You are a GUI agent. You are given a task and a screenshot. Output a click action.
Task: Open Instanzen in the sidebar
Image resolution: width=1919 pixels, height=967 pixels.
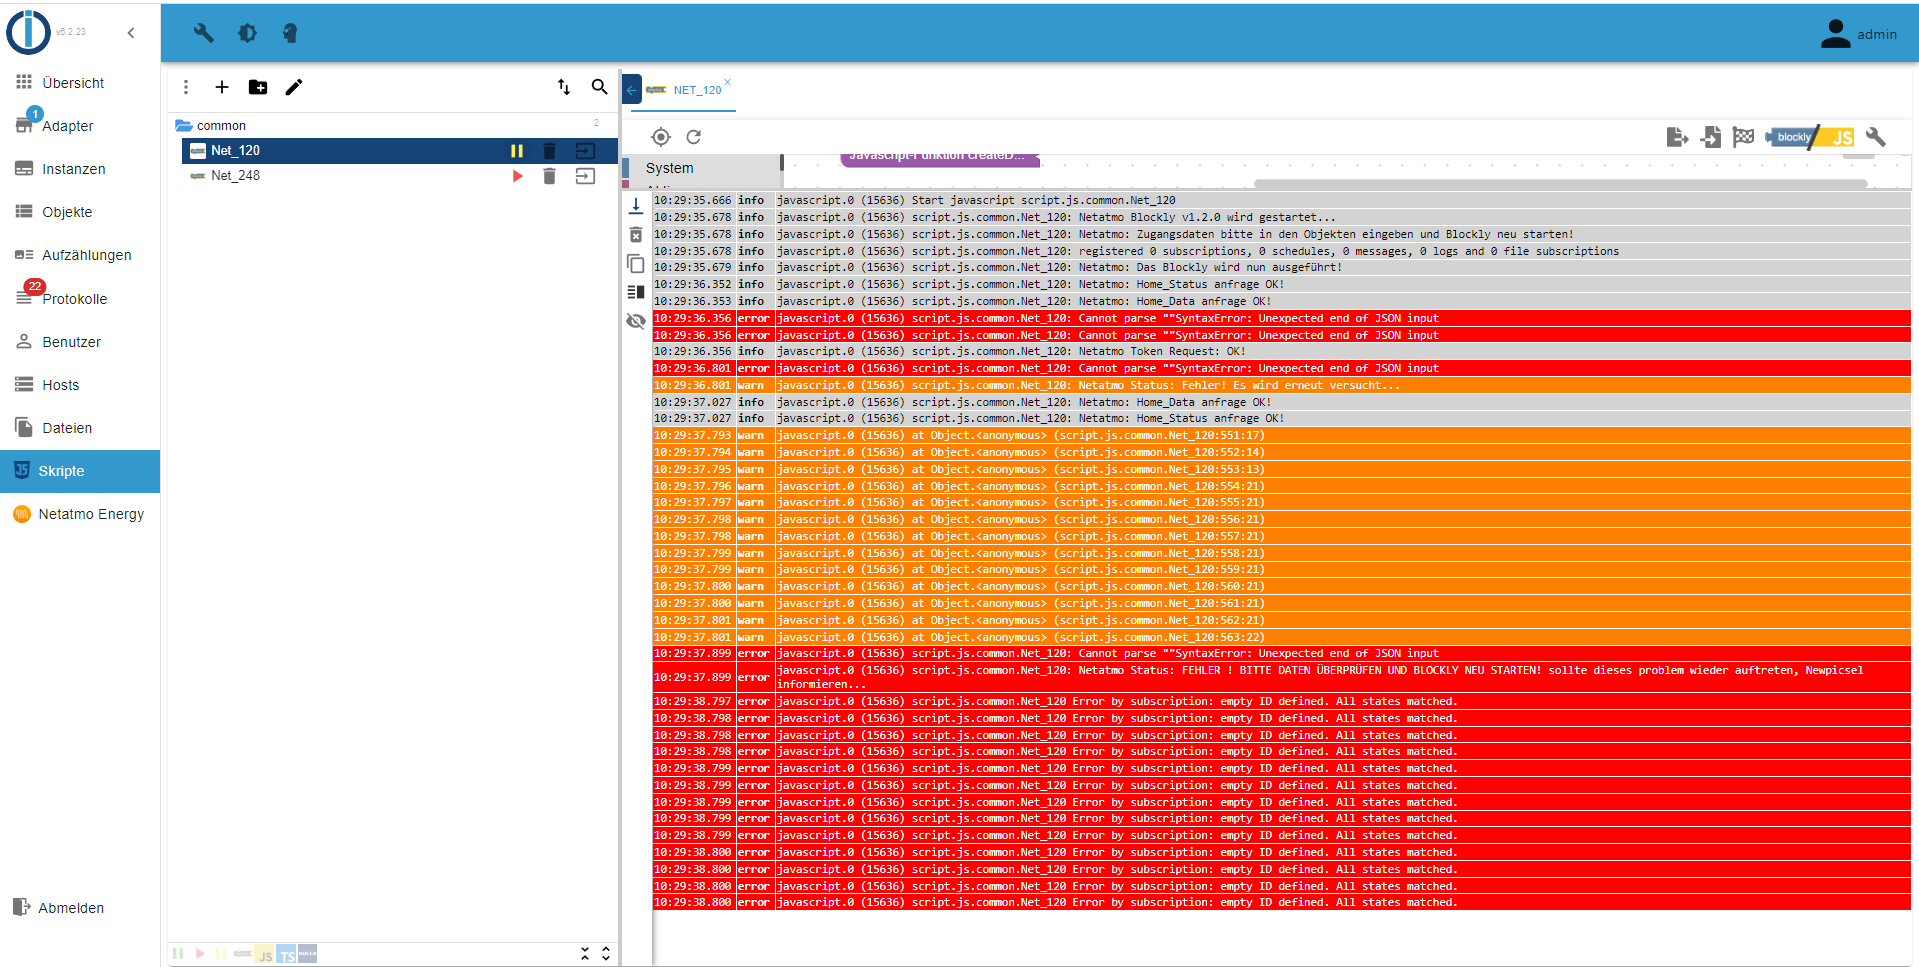coord(80,169)
